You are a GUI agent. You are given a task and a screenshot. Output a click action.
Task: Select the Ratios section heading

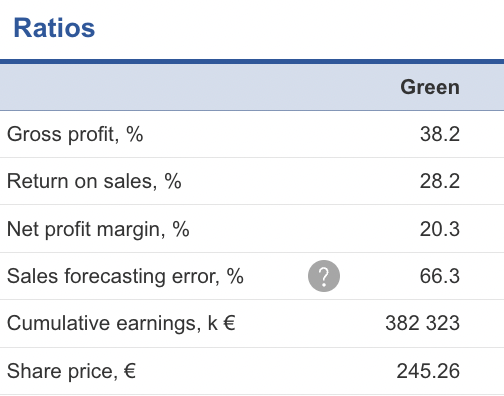coord(54,28)
